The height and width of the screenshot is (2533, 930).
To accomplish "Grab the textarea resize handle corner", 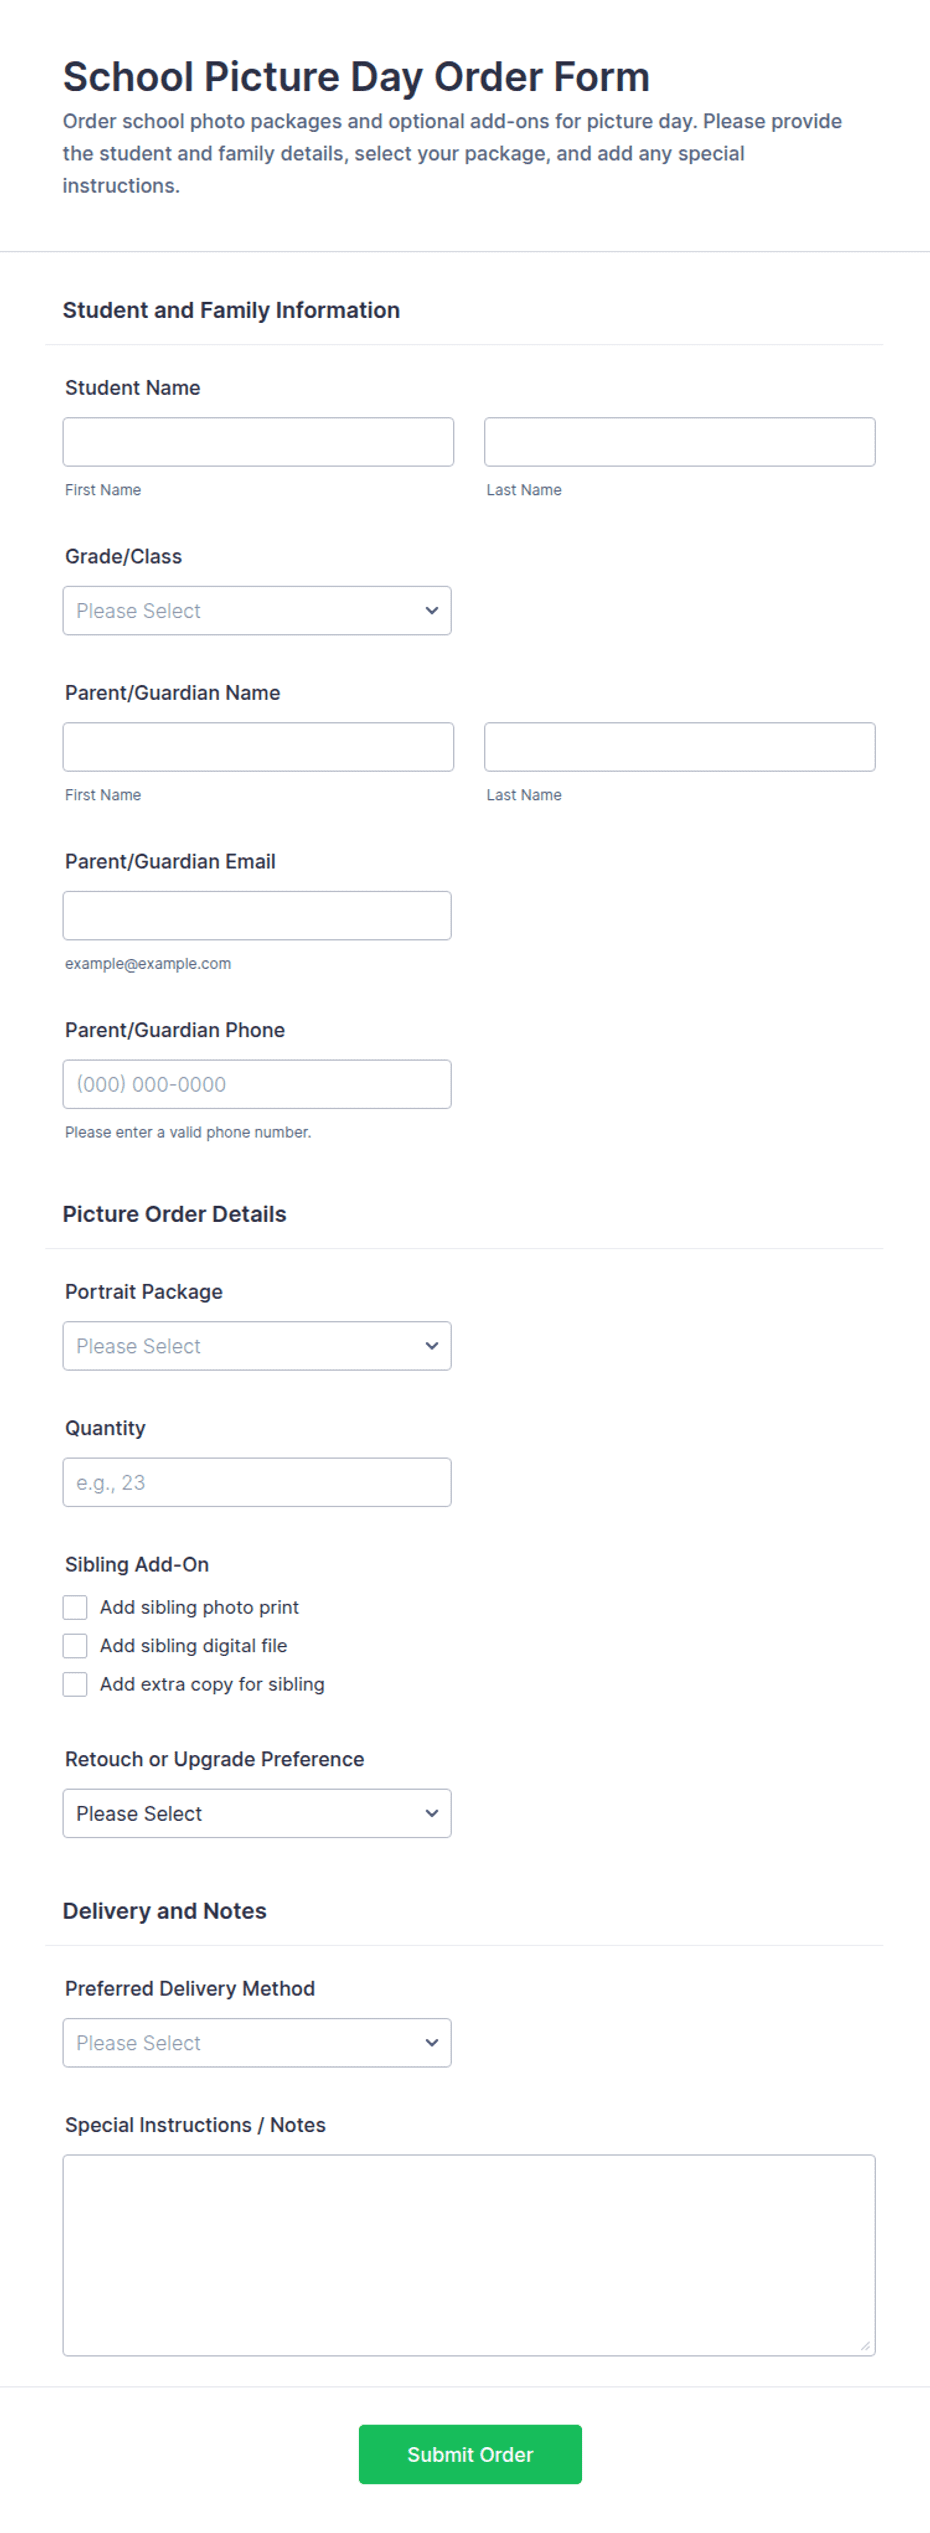I will tap(865, 2345).
